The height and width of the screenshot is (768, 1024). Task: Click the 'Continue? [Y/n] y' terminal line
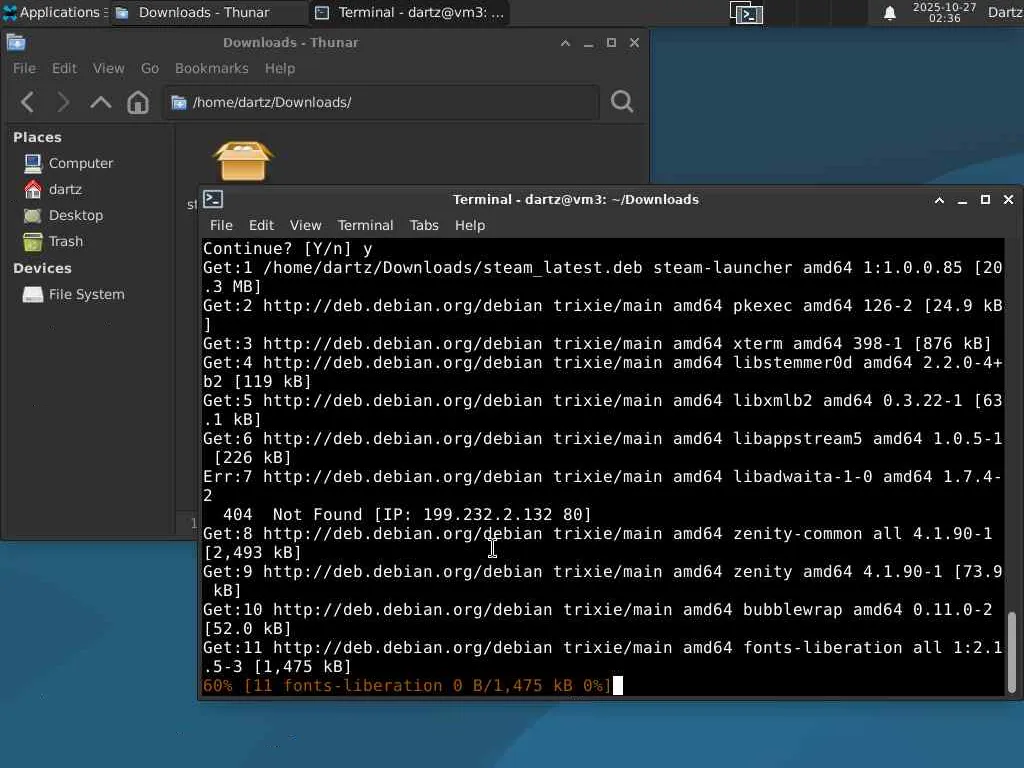click(x=287, y=249)
